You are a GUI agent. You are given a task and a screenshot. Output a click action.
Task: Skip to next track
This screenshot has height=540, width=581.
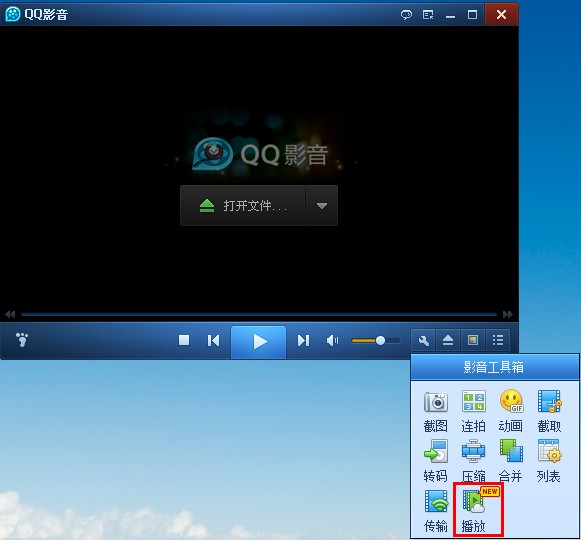[303, 340]
